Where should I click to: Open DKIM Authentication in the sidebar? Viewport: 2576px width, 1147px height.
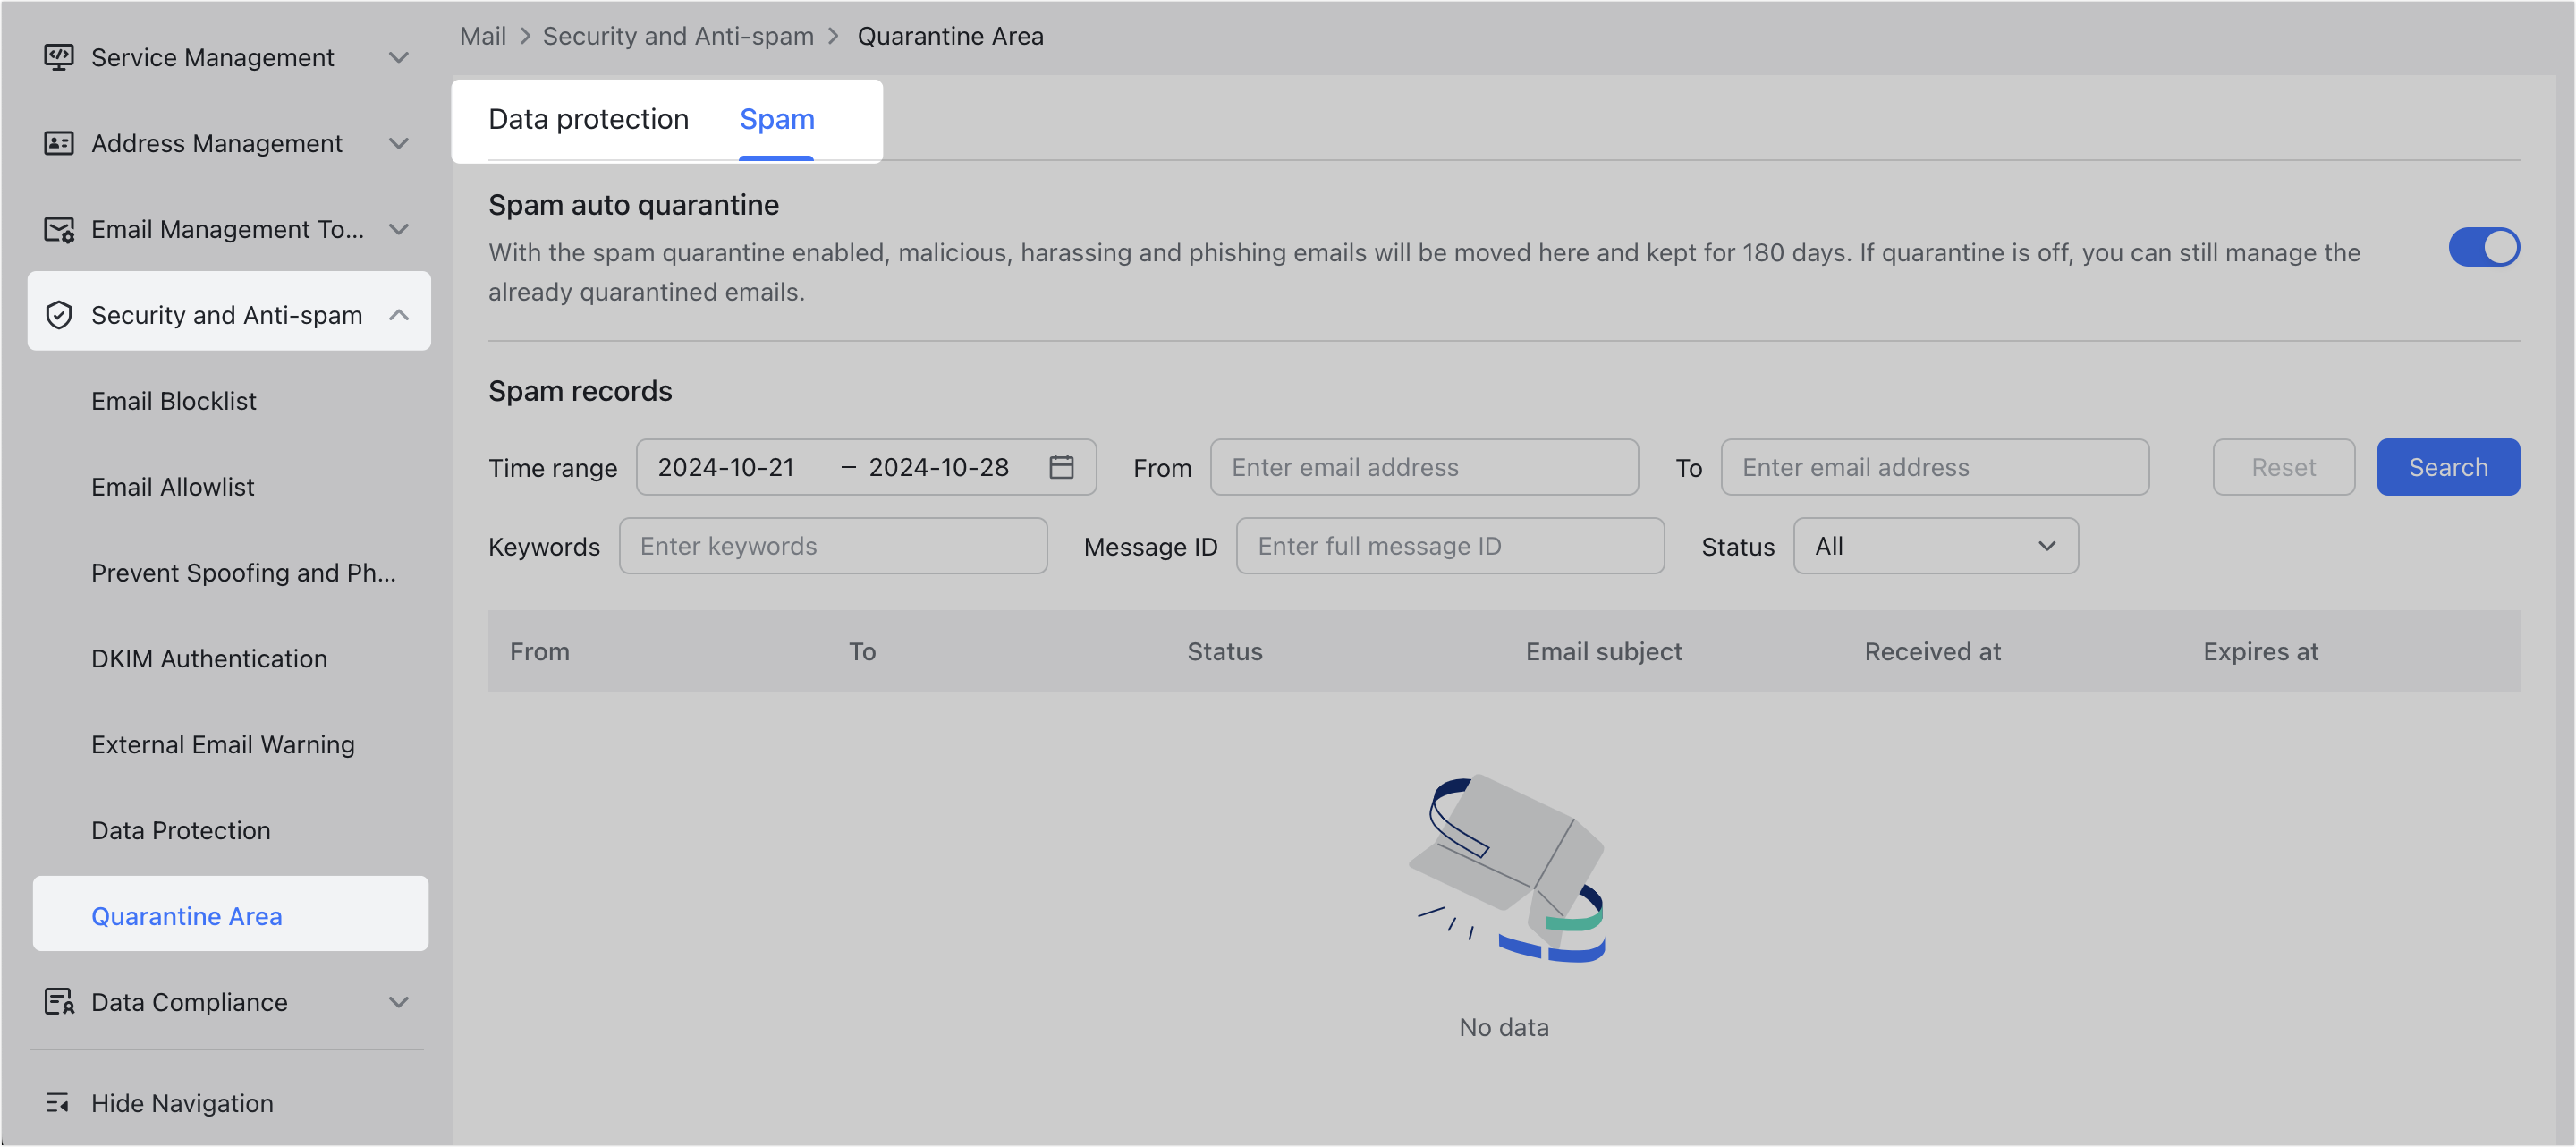click(x=209, y=659)
